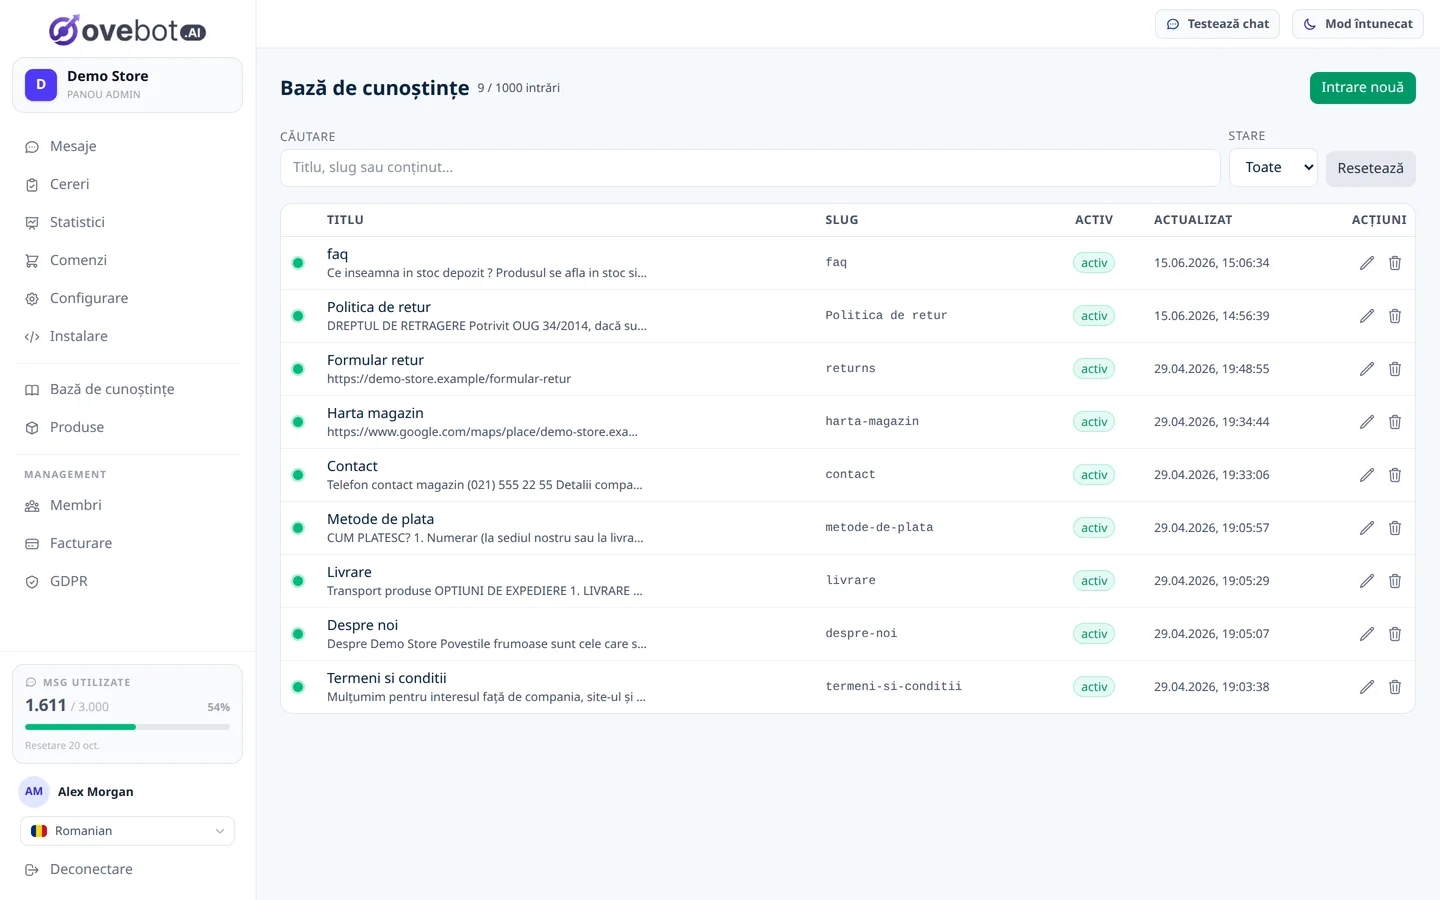The height and width of the screenshot is (900, 1440).
Task: Delete the Livrare entry
Action: [x=1395, y=581]
